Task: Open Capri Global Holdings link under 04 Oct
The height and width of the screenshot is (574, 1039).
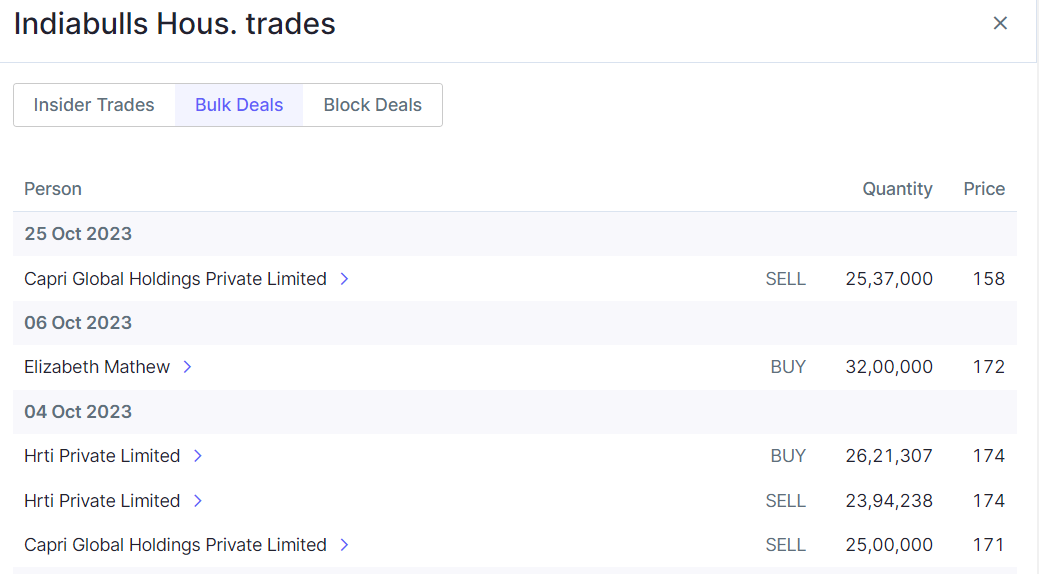Action: (175, 545)
